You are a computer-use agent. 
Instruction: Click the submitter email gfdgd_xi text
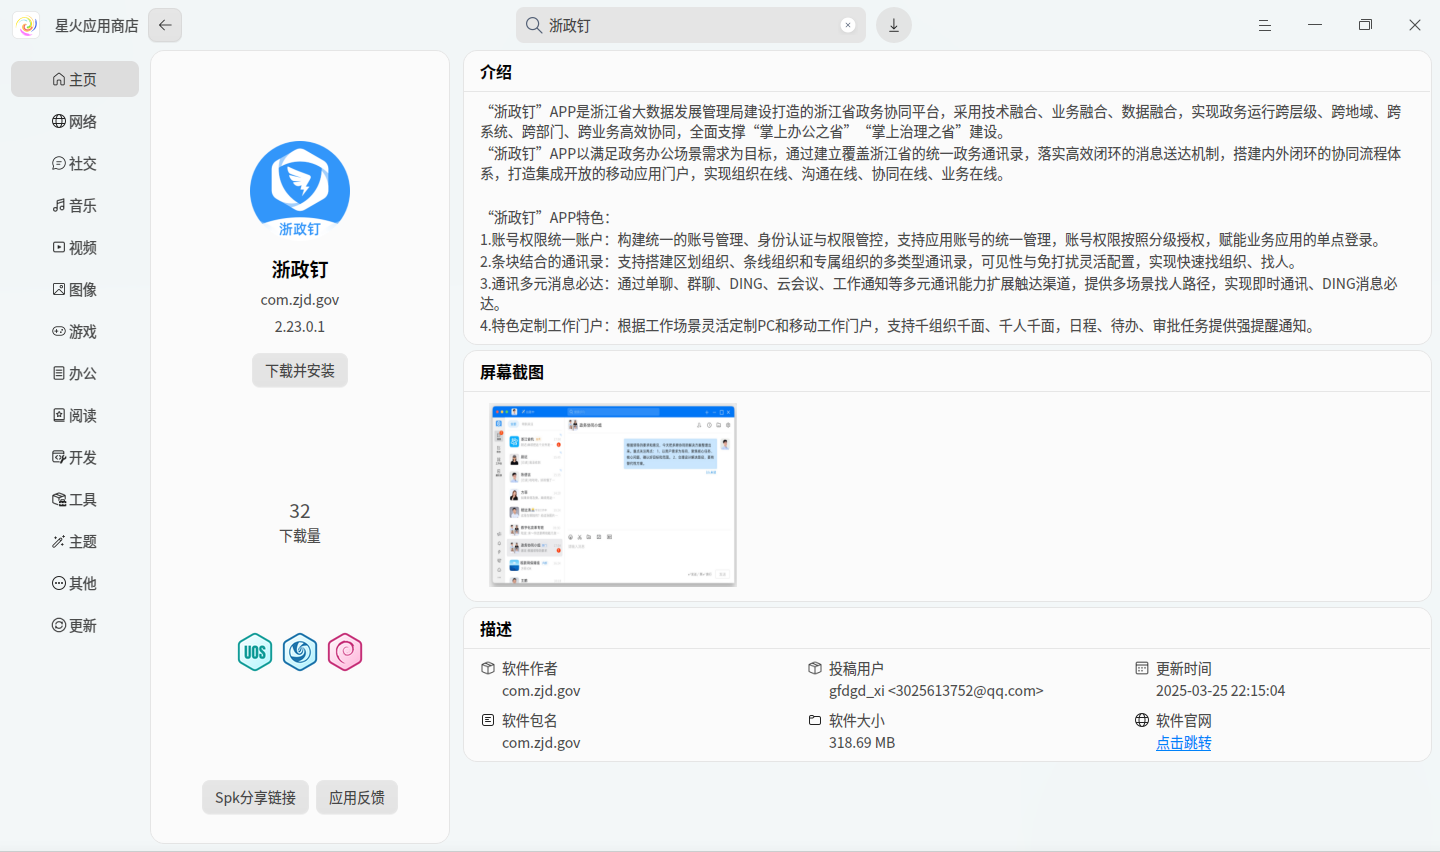(x=936, y=691)
